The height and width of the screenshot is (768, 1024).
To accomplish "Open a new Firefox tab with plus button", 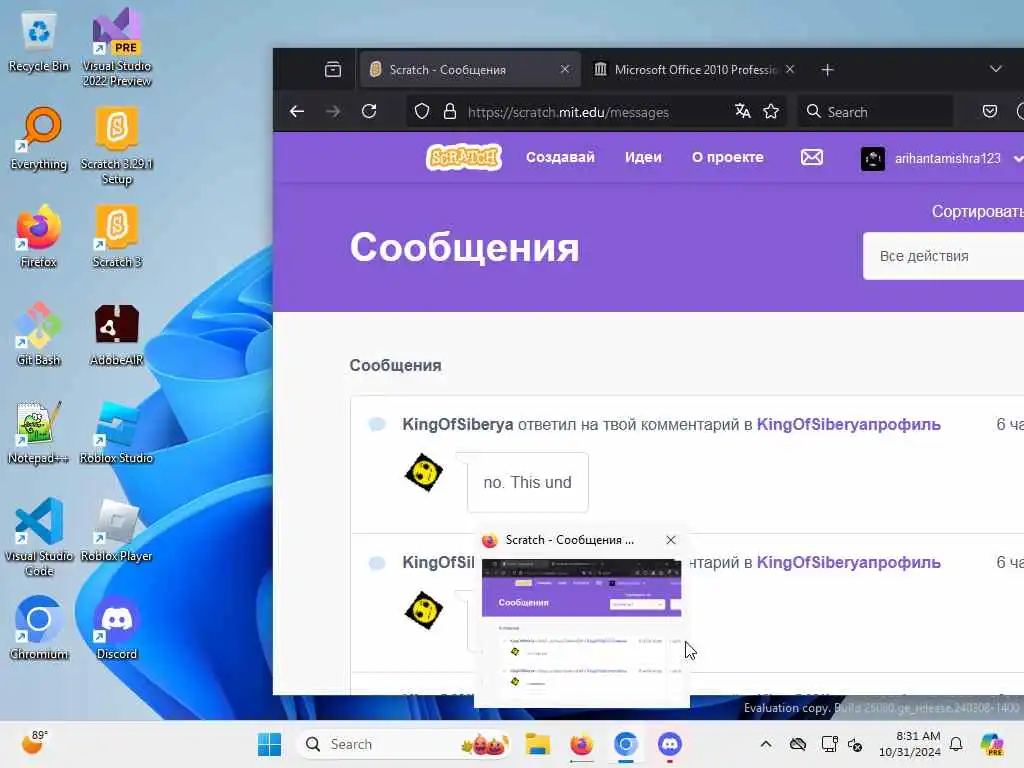I will [827, 69].
